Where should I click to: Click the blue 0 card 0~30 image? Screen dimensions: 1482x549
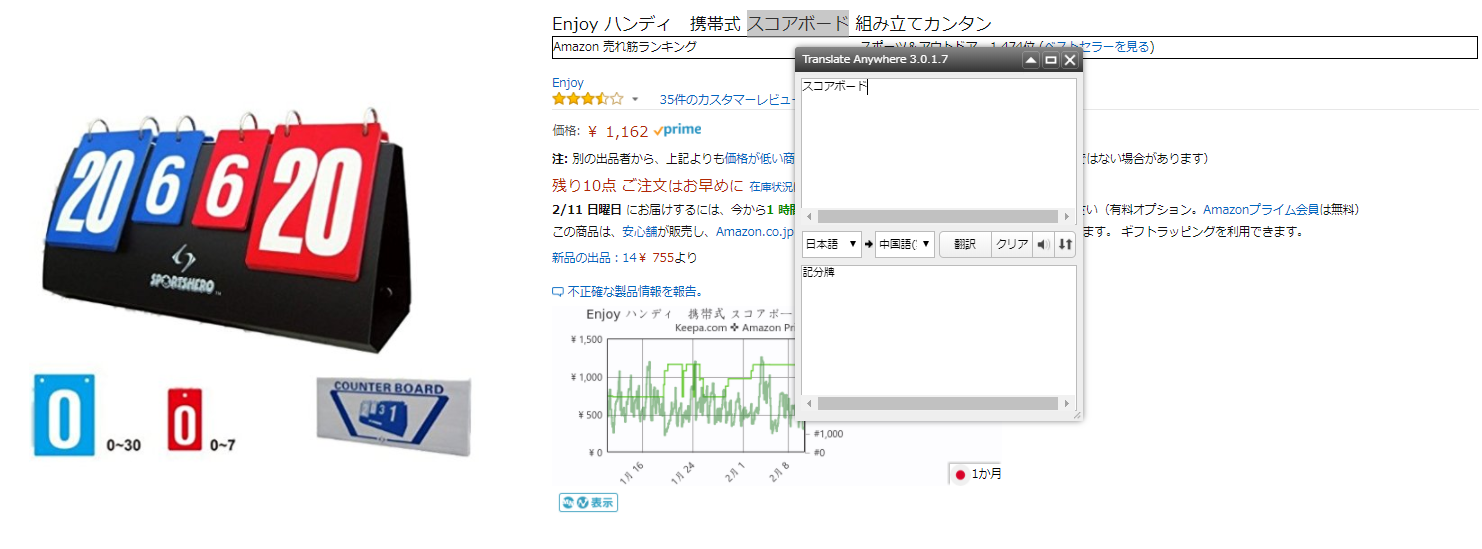65,415
